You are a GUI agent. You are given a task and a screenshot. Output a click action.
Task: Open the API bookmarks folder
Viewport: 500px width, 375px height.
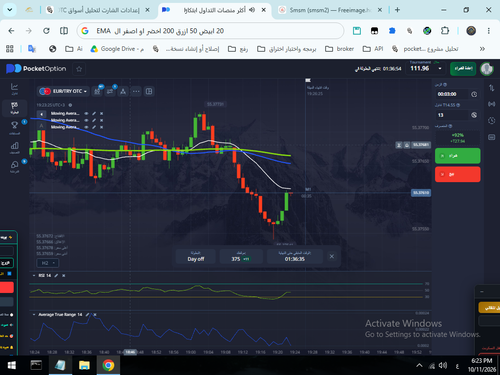point(373,49)
